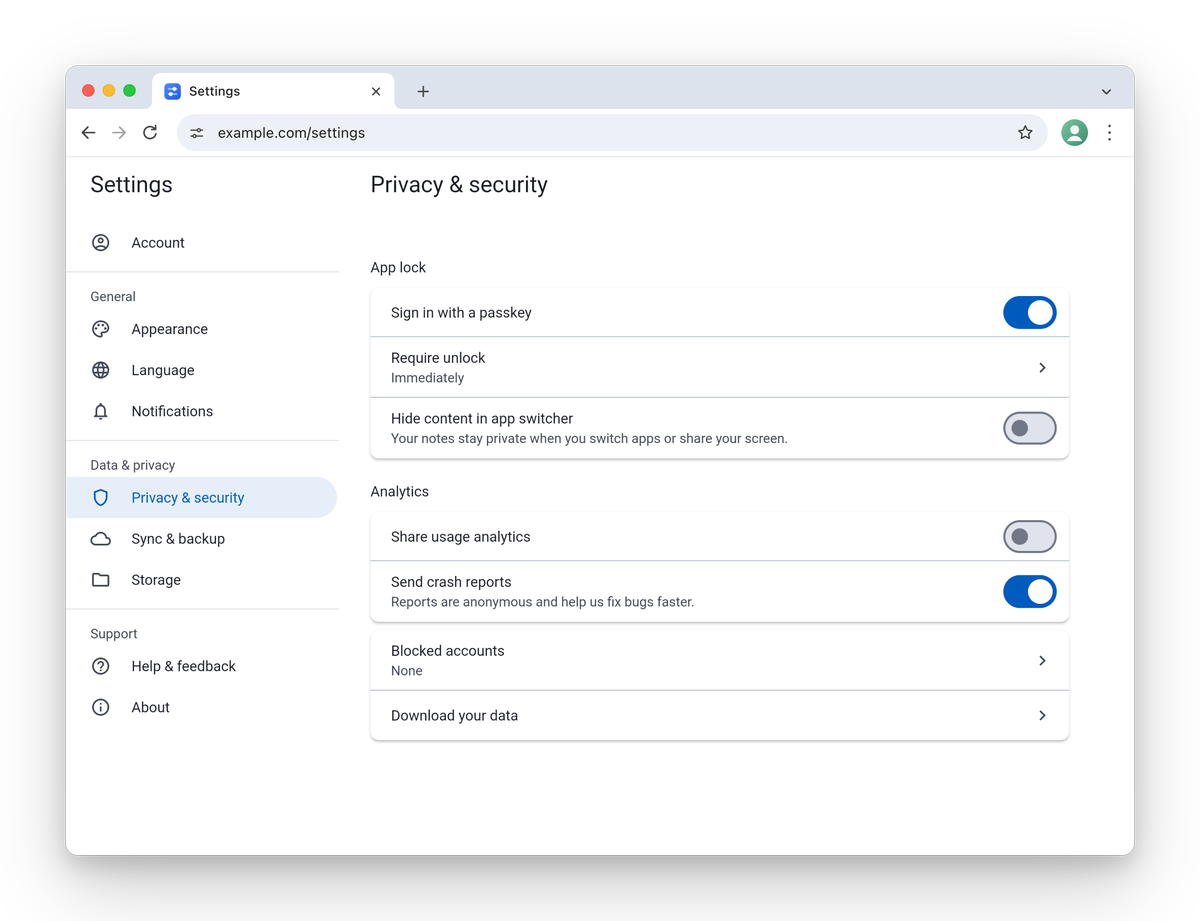Click 'Your notes stay private' description text
Viewport: 1200px width, 921px height.
coord(590,438)
